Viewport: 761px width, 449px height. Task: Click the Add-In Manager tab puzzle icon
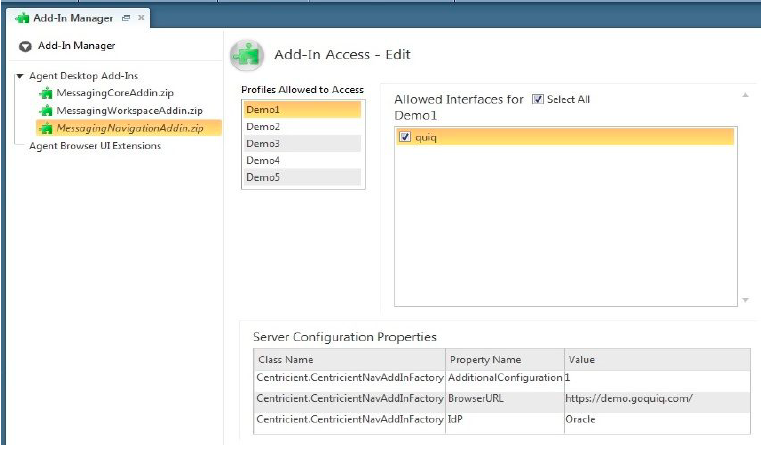(22, 18)
